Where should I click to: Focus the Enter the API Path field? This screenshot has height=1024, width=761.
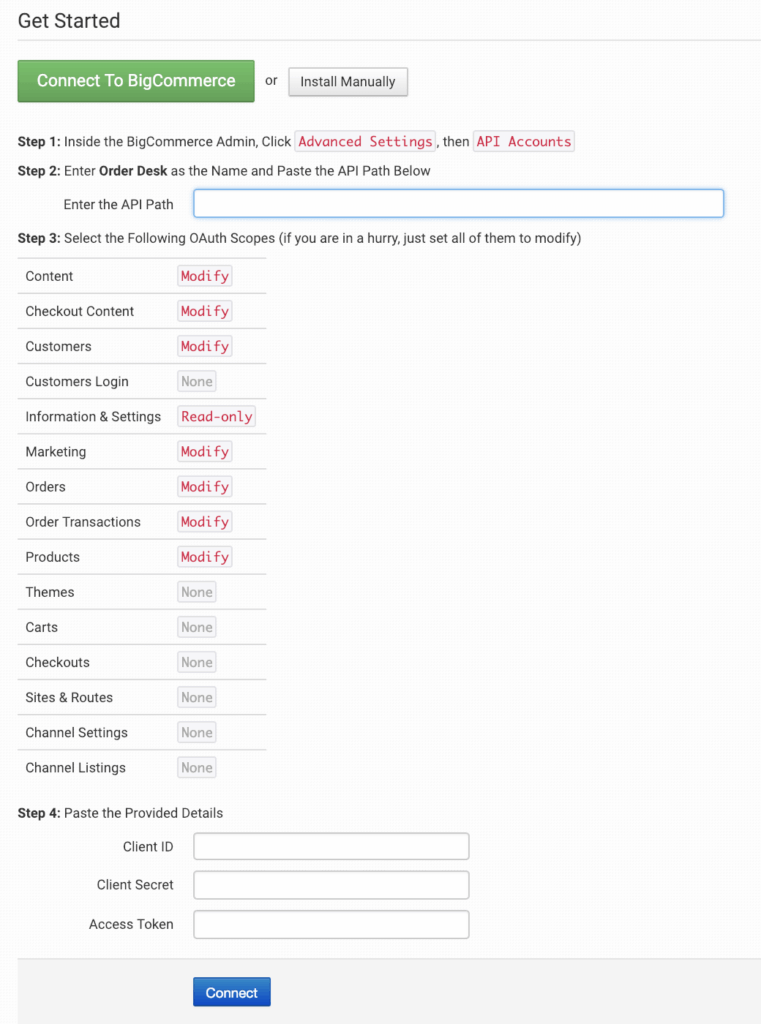coord(458,204)
